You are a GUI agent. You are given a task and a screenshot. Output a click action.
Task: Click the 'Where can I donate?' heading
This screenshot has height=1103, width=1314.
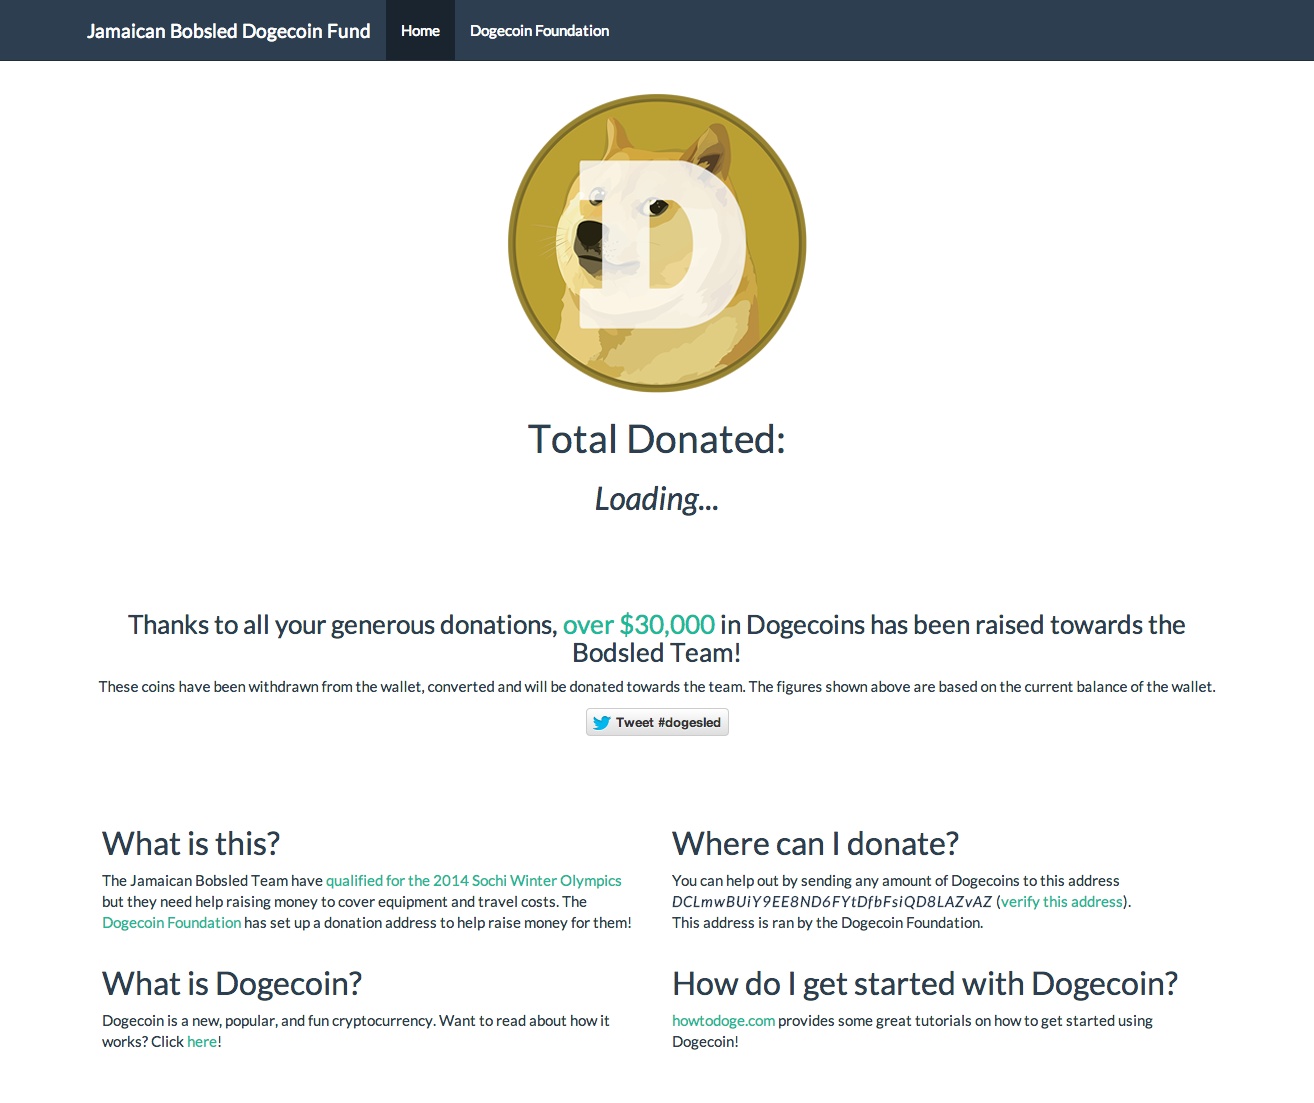(815, 844)
